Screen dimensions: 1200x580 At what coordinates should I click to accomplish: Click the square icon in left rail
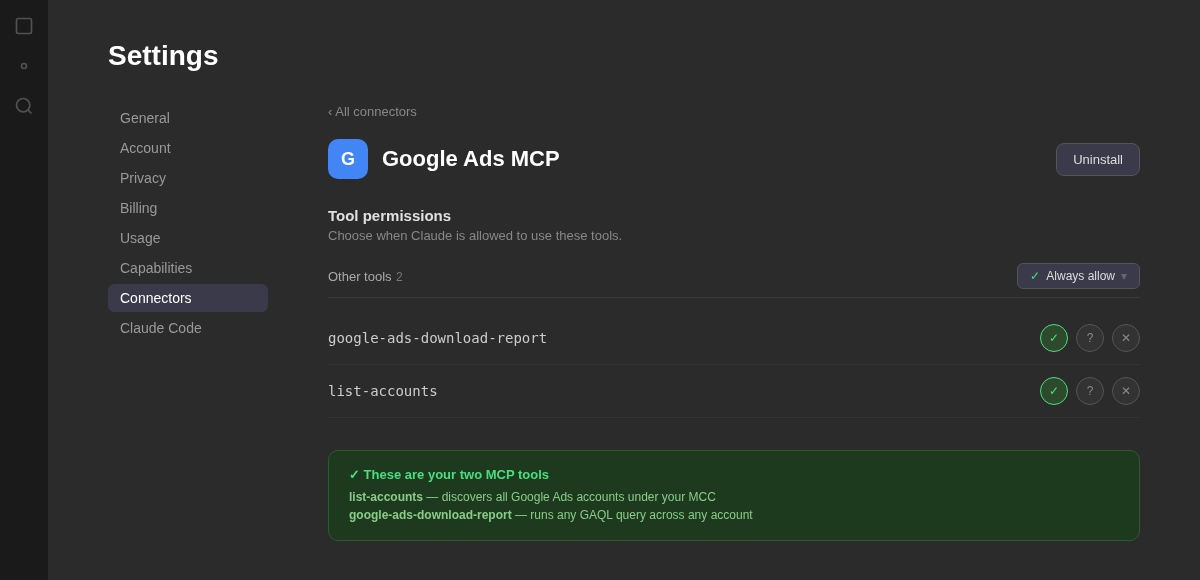(x=24, y=26)
